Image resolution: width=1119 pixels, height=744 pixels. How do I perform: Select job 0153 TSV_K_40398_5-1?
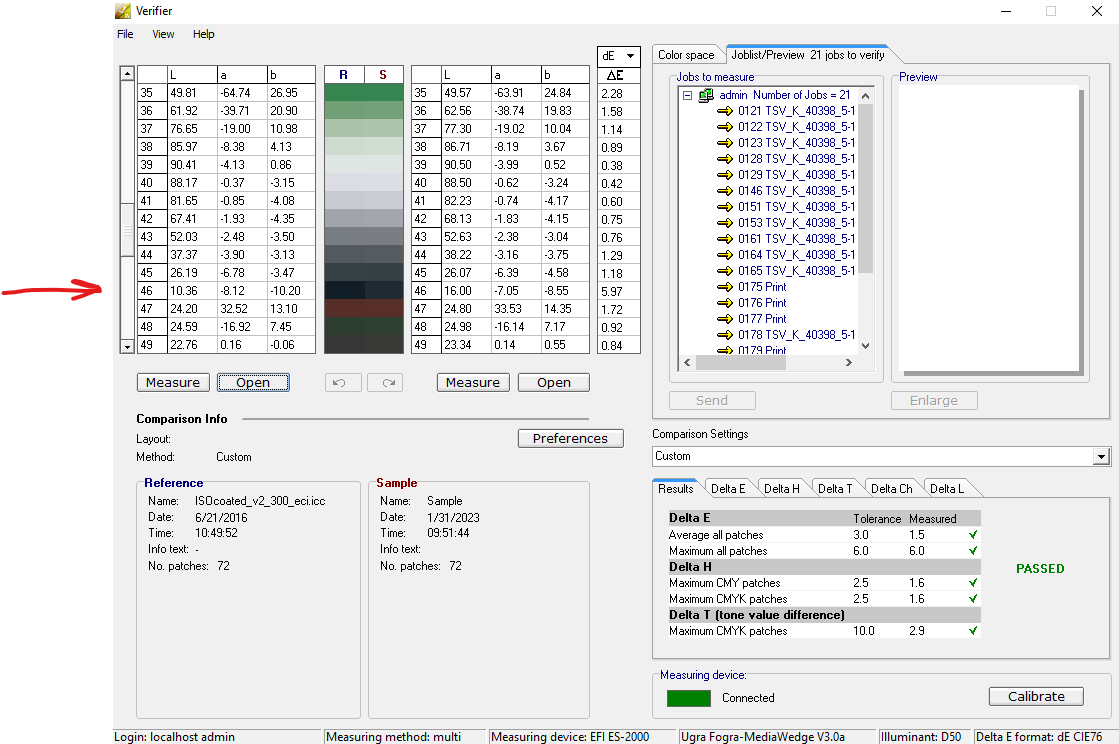tap(796, 223)
